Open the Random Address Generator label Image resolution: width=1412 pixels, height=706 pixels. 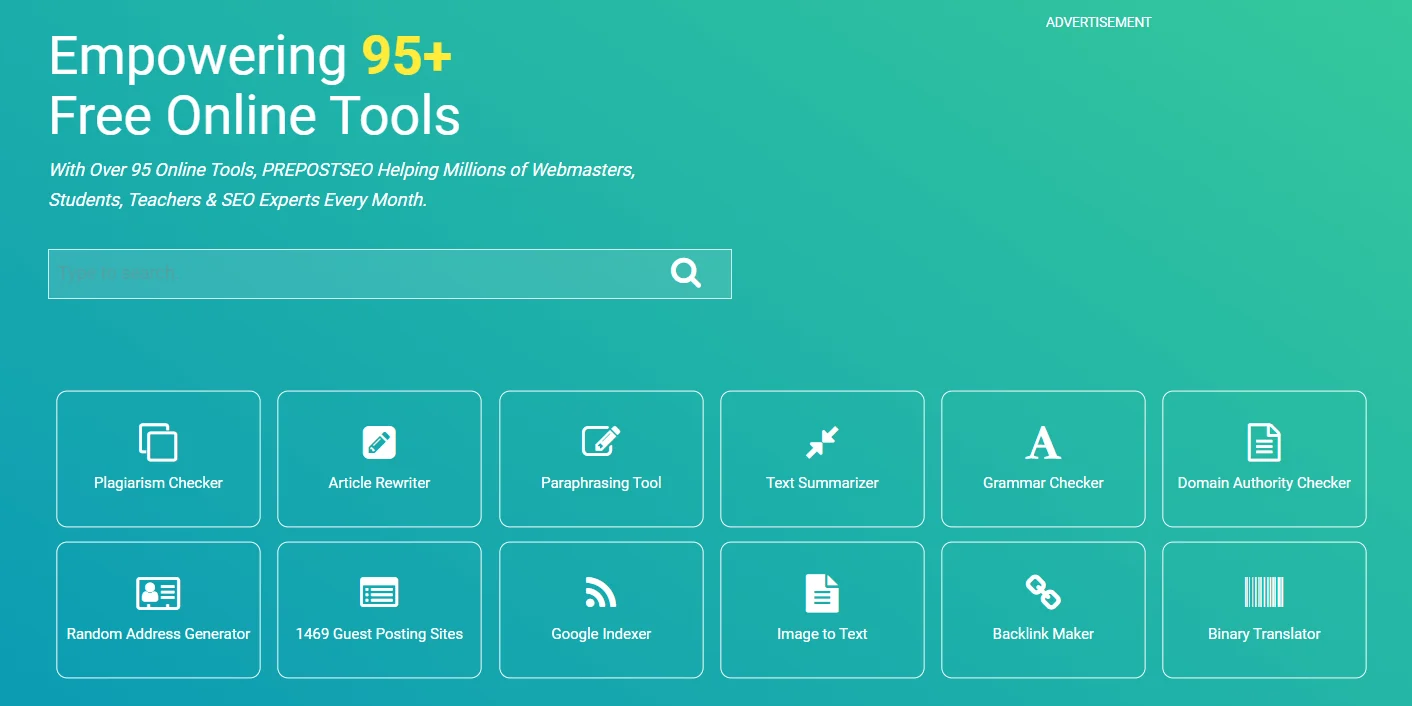pyautogui.click(x=158, y=634)
